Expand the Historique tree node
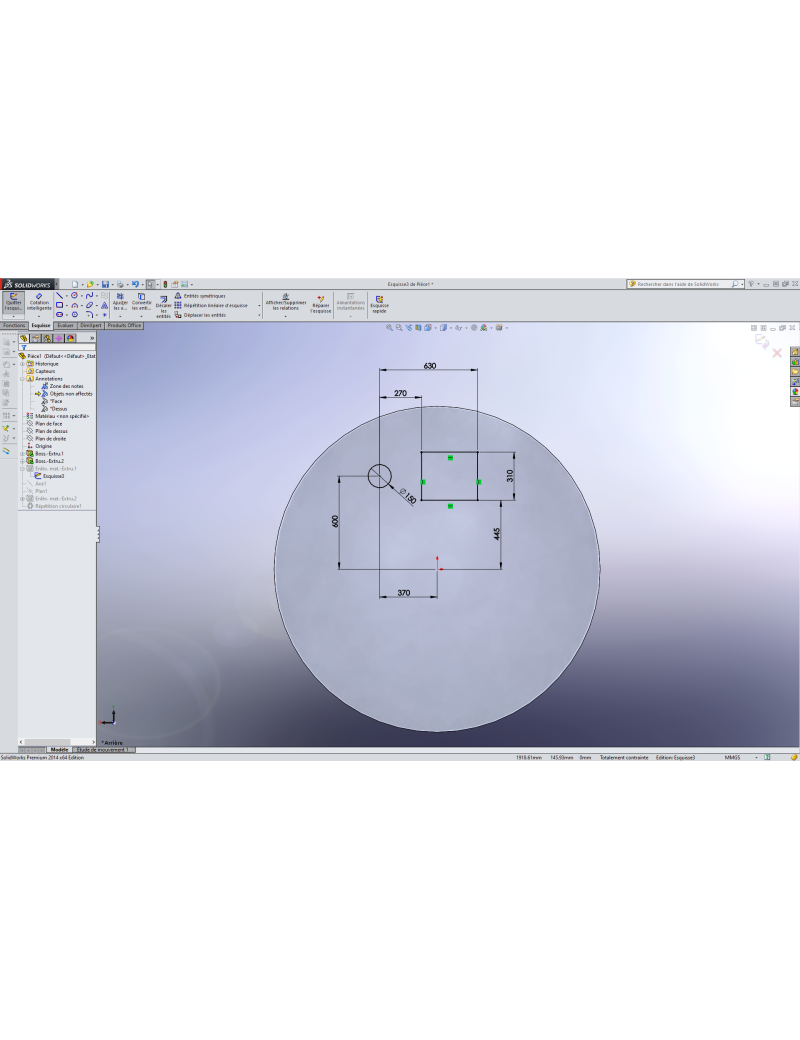Image resolution: width=800 pixels, height=1040 pixels. point(22,364)
